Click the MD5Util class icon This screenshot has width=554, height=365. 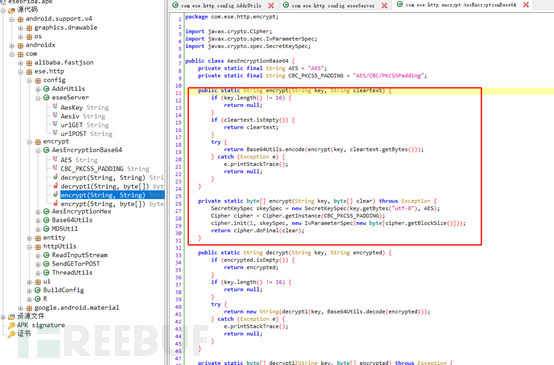pos(46,229)
